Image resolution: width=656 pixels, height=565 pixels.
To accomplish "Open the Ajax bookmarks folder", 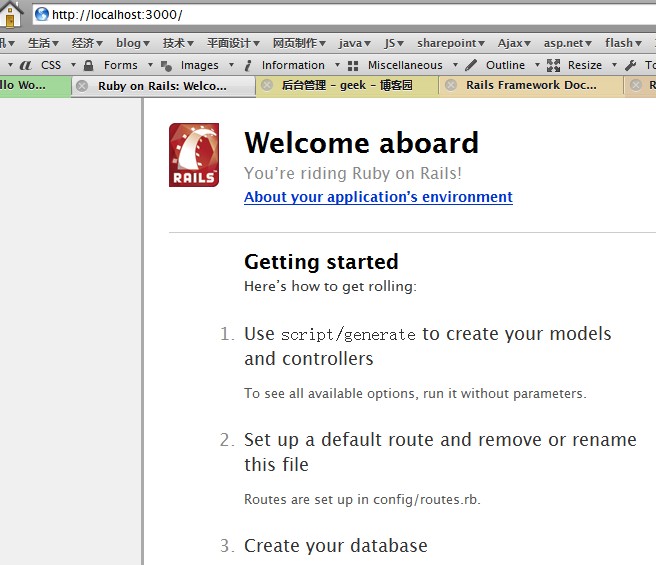I will (x=514, y=43).
